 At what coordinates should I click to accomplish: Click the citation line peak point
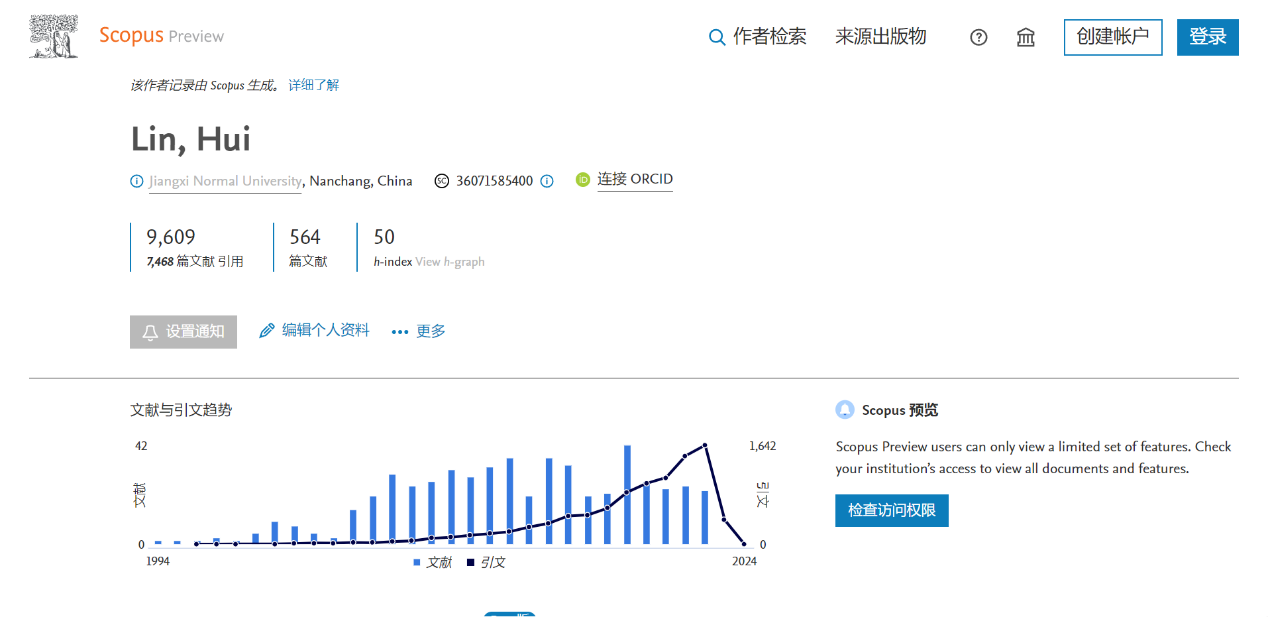tap(705, 445)
